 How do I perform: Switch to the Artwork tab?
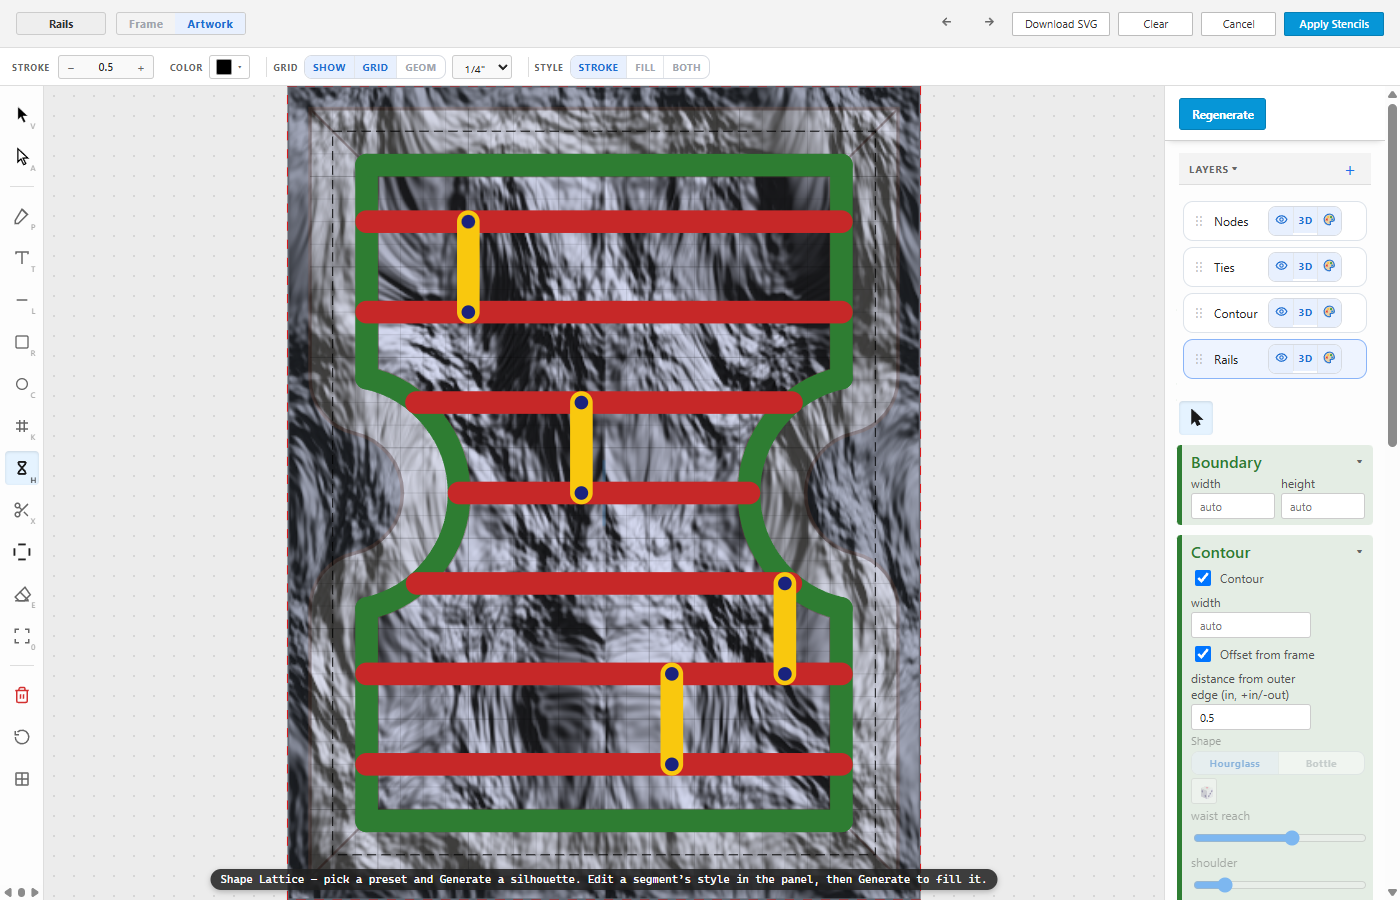pos(210,24)
